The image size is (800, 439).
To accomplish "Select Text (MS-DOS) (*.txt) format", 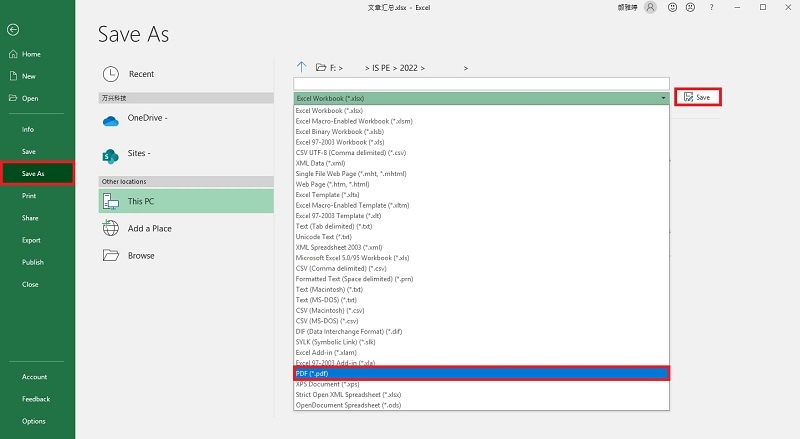I will click(481, 300).
